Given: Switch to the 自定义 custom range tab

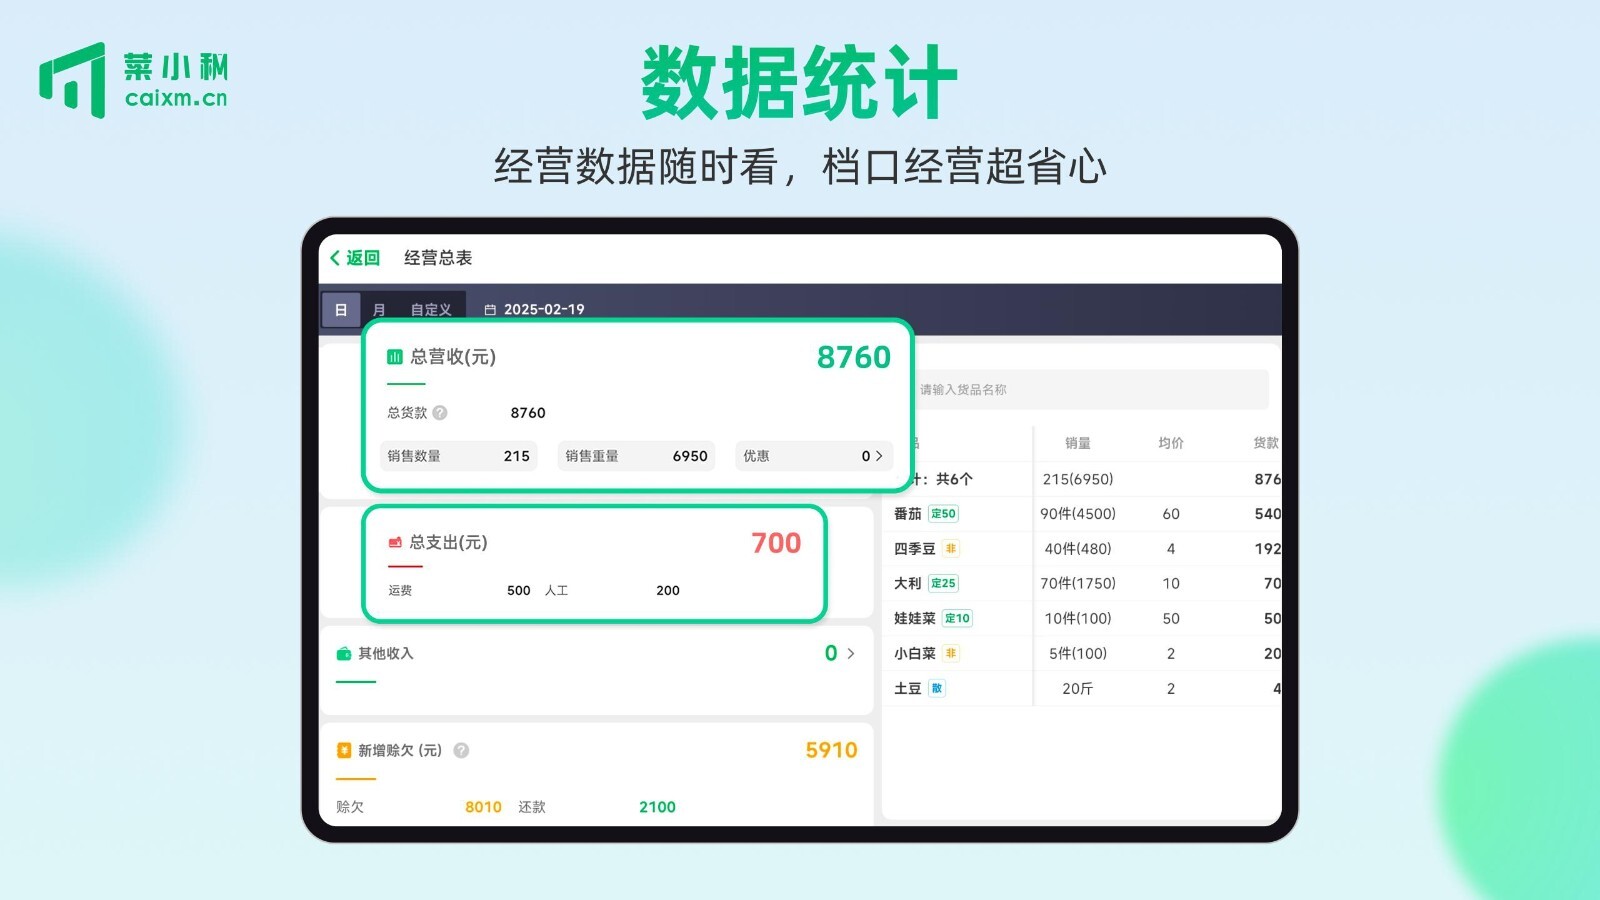Looking at the screenshot, I should click(431, 310).
